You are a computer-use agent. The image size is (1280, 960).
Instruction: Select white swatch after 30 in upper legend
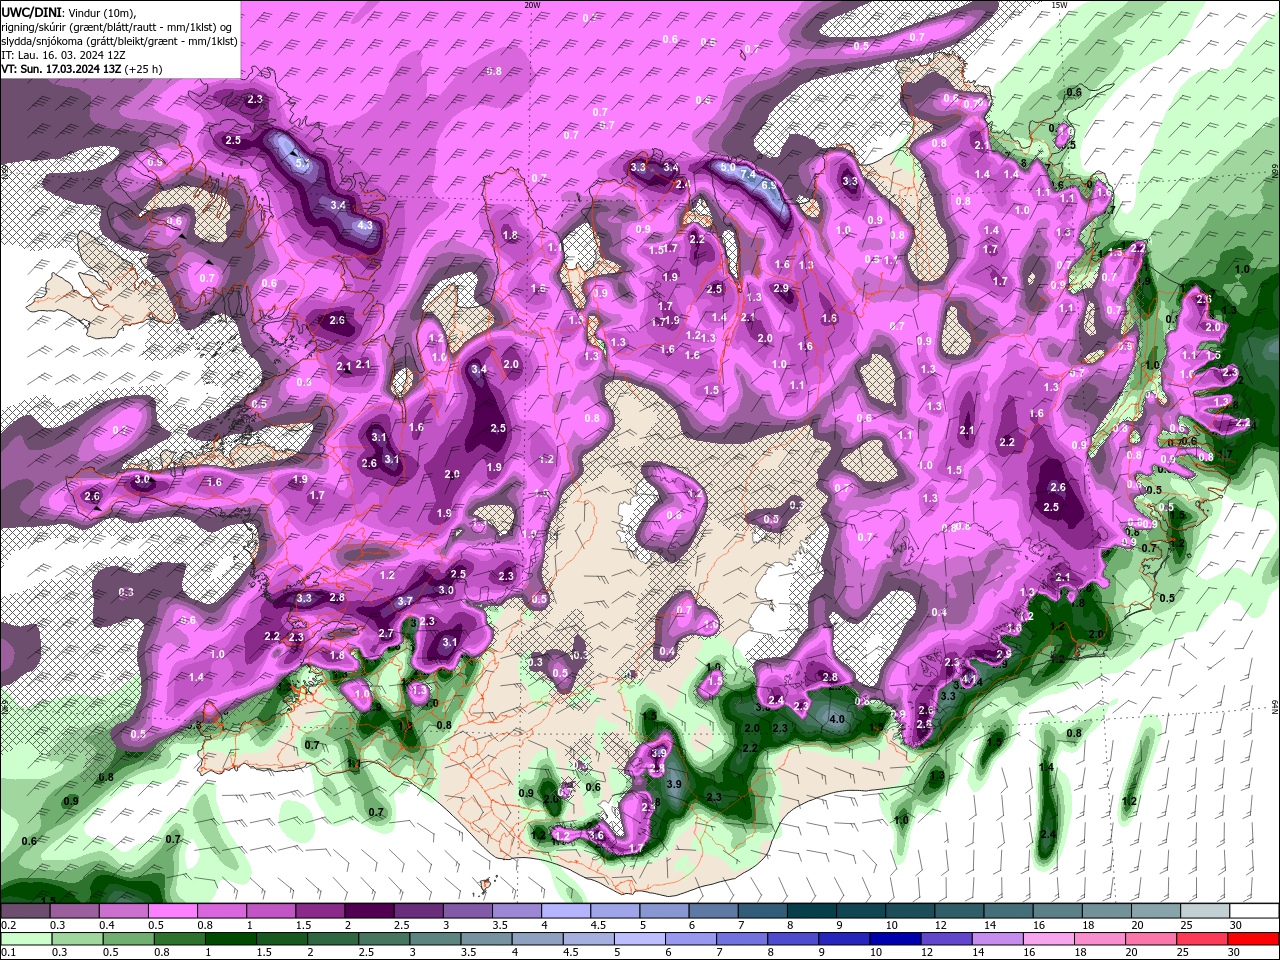pos(1254,911)
